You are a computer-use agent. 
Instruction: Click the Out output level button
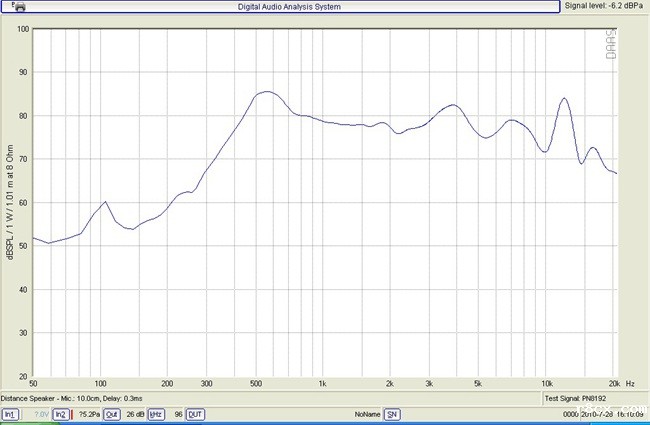(x=112, y=414)
